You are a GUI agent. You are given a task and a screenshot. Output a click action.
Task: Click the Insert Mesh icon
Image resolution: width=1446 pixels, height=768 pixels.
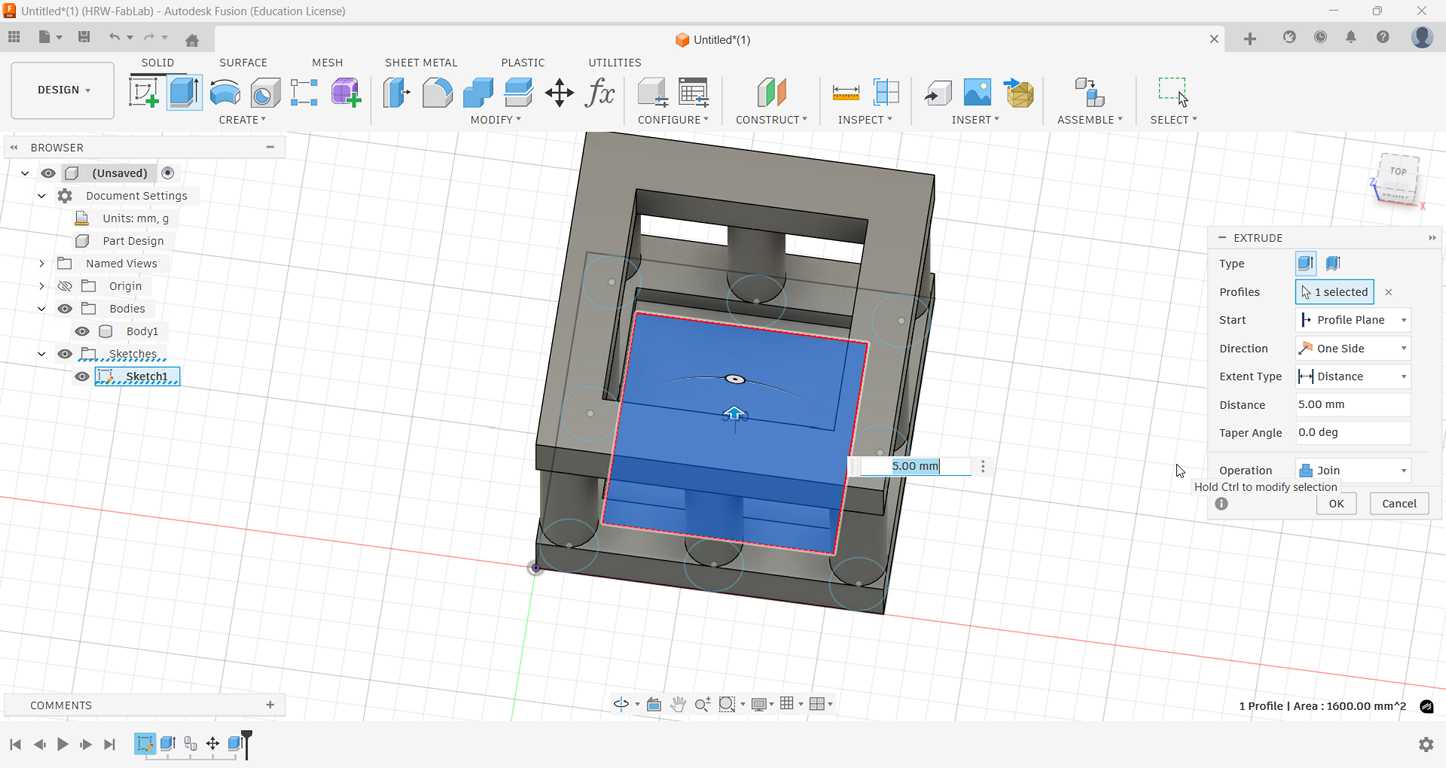[1018, 93]
